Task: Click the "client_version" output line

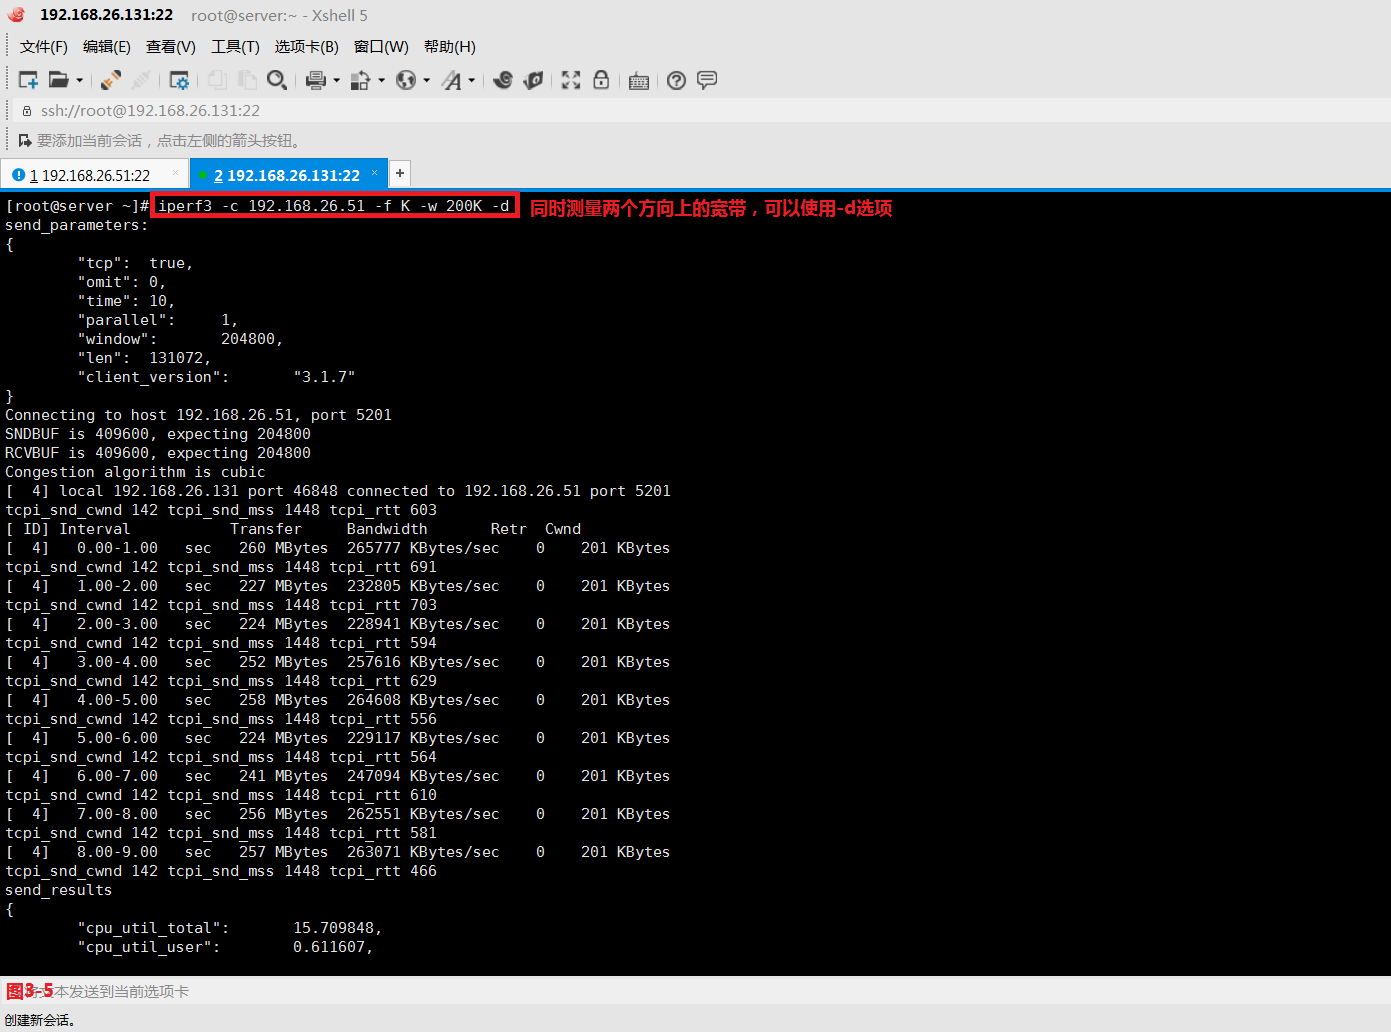Action: (x=216, y=377)
